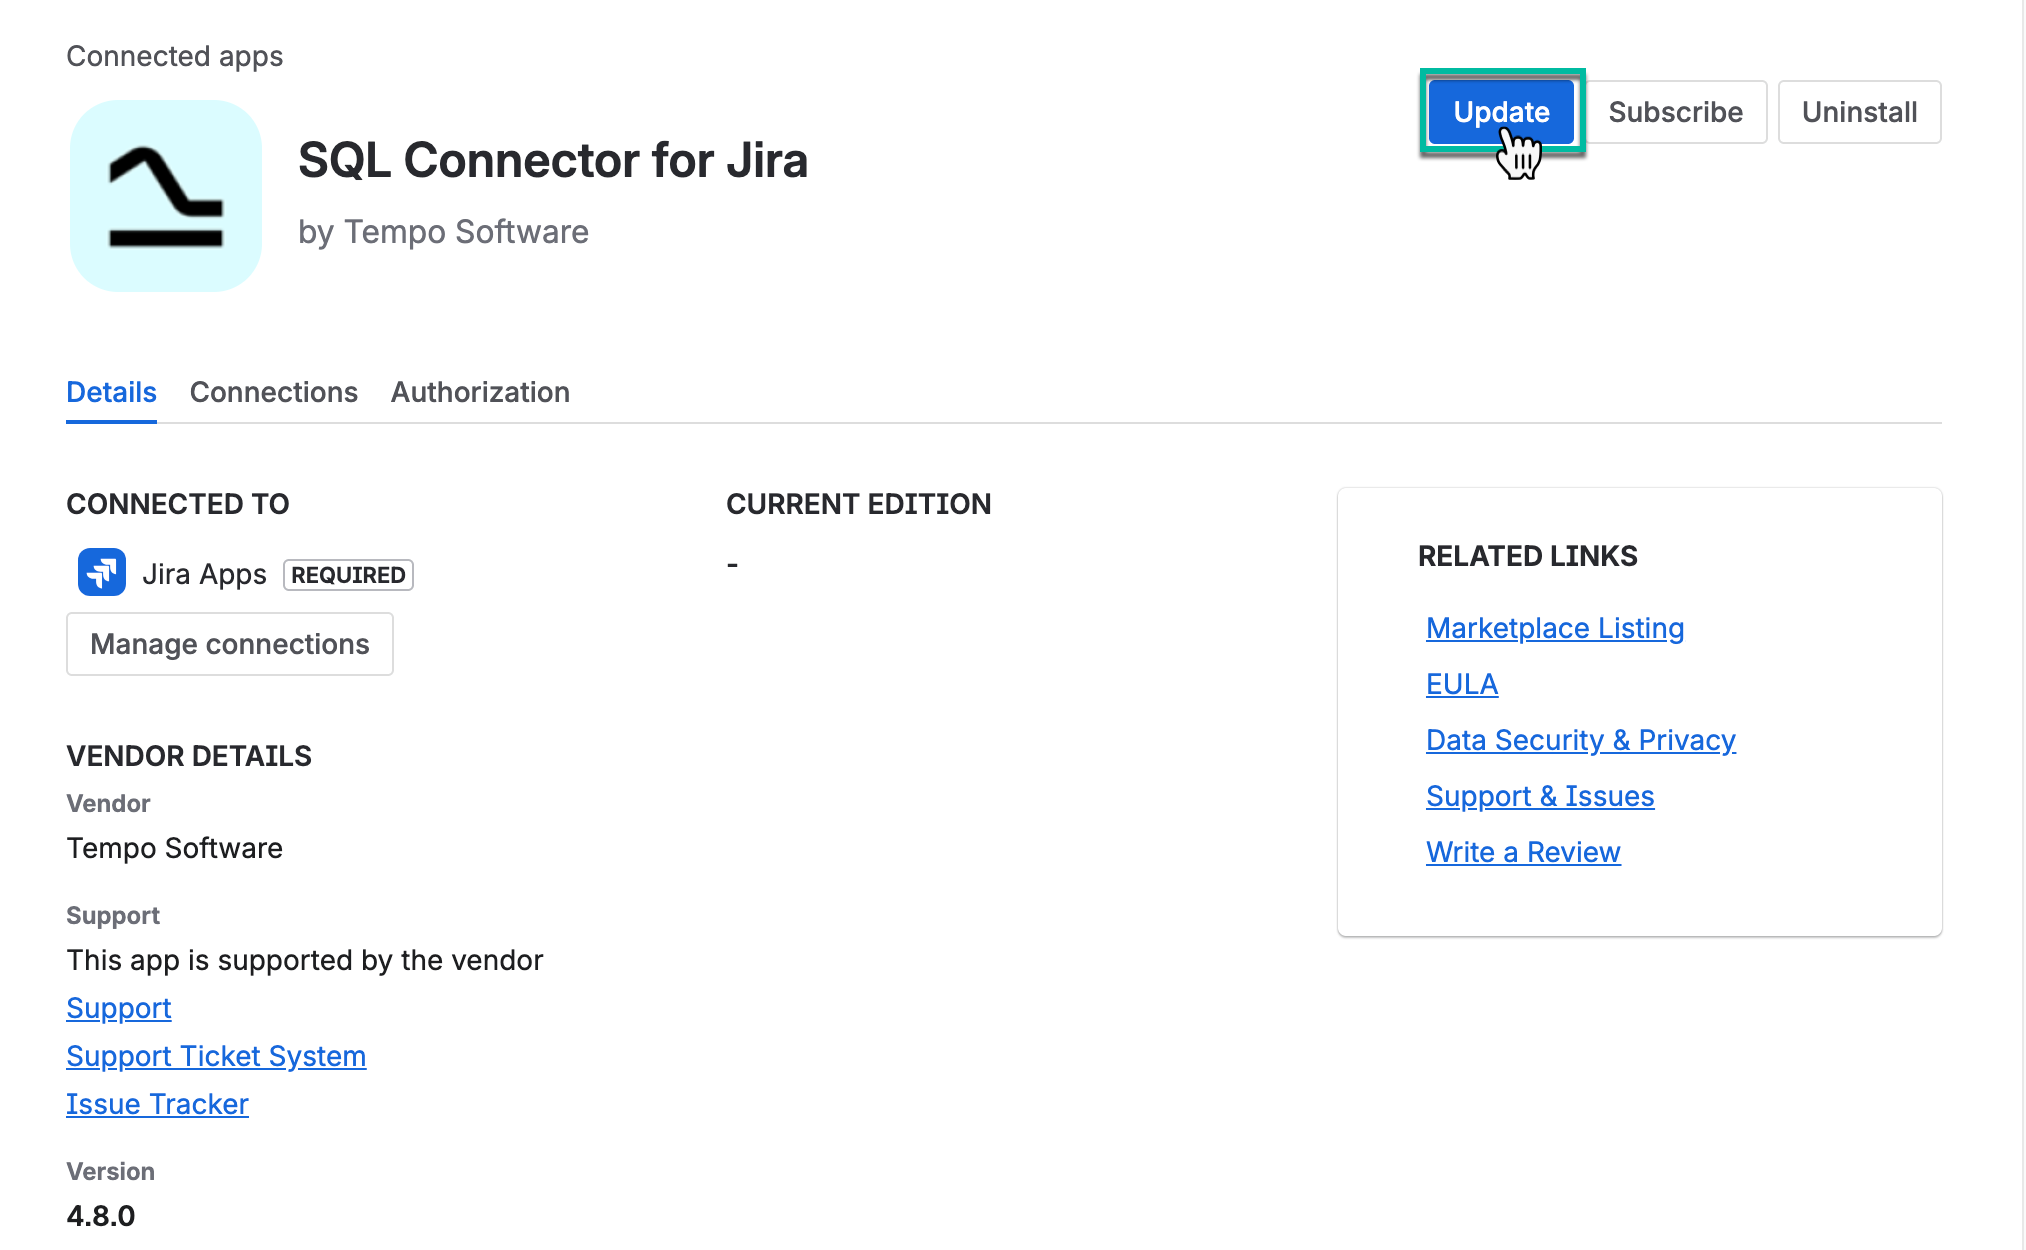Click the CURRENT EDITION heading
The width and height of the screenshot is (2026, 1250).
(859, 504)
